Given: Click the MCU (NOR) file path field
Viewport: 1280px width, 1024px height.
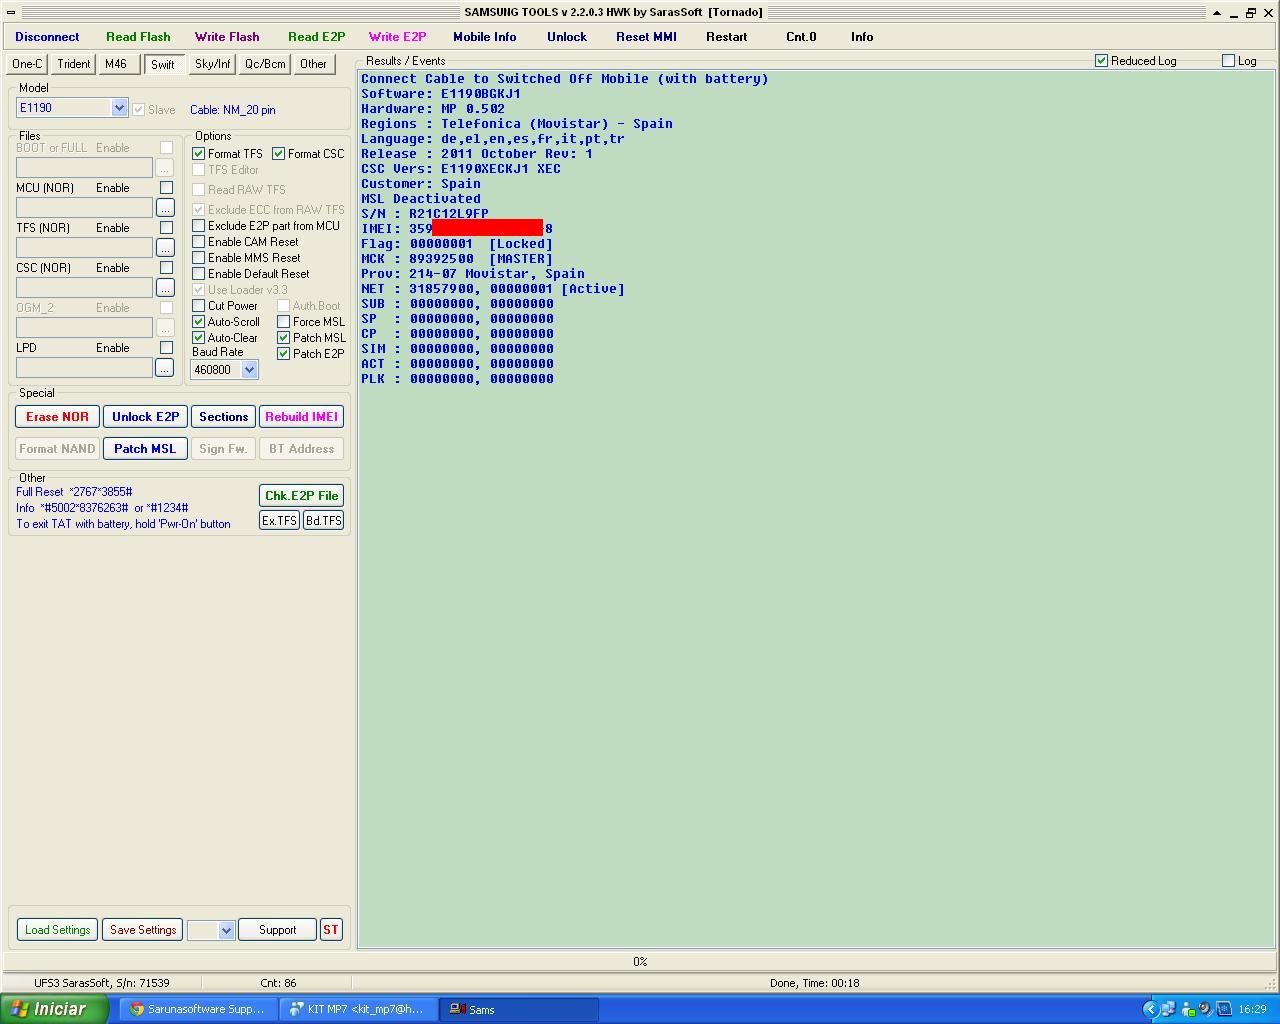Looking at the screenshot, I should click(x=84, y=208).
